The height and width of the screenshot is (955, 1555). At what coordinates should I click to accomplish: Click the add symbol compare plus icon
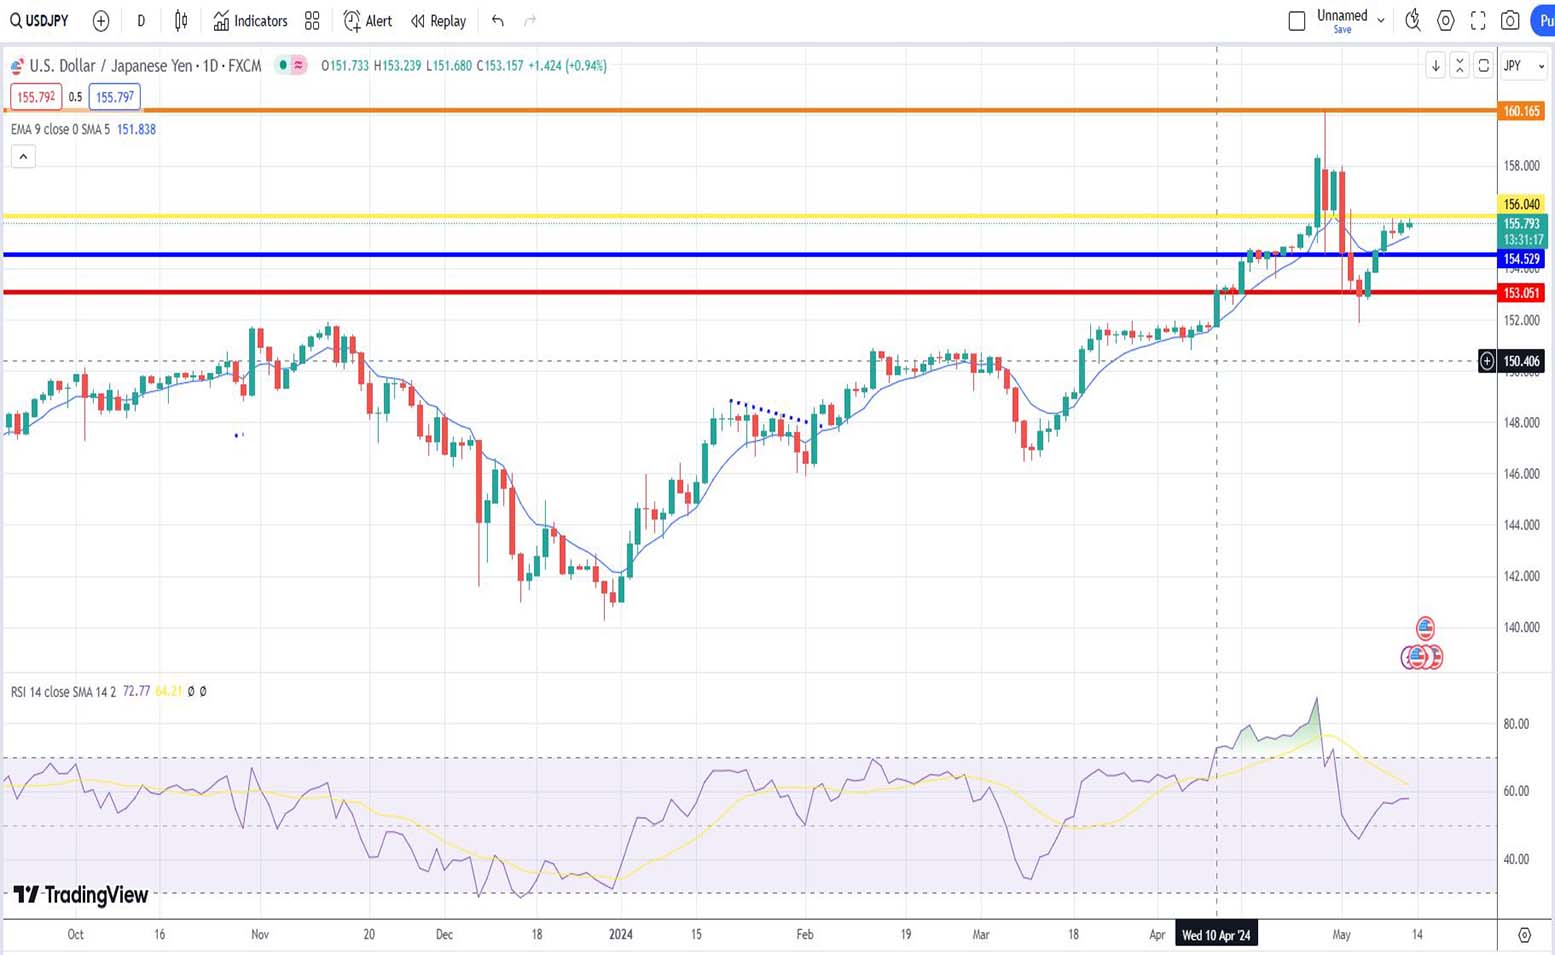tap(101, 21)
